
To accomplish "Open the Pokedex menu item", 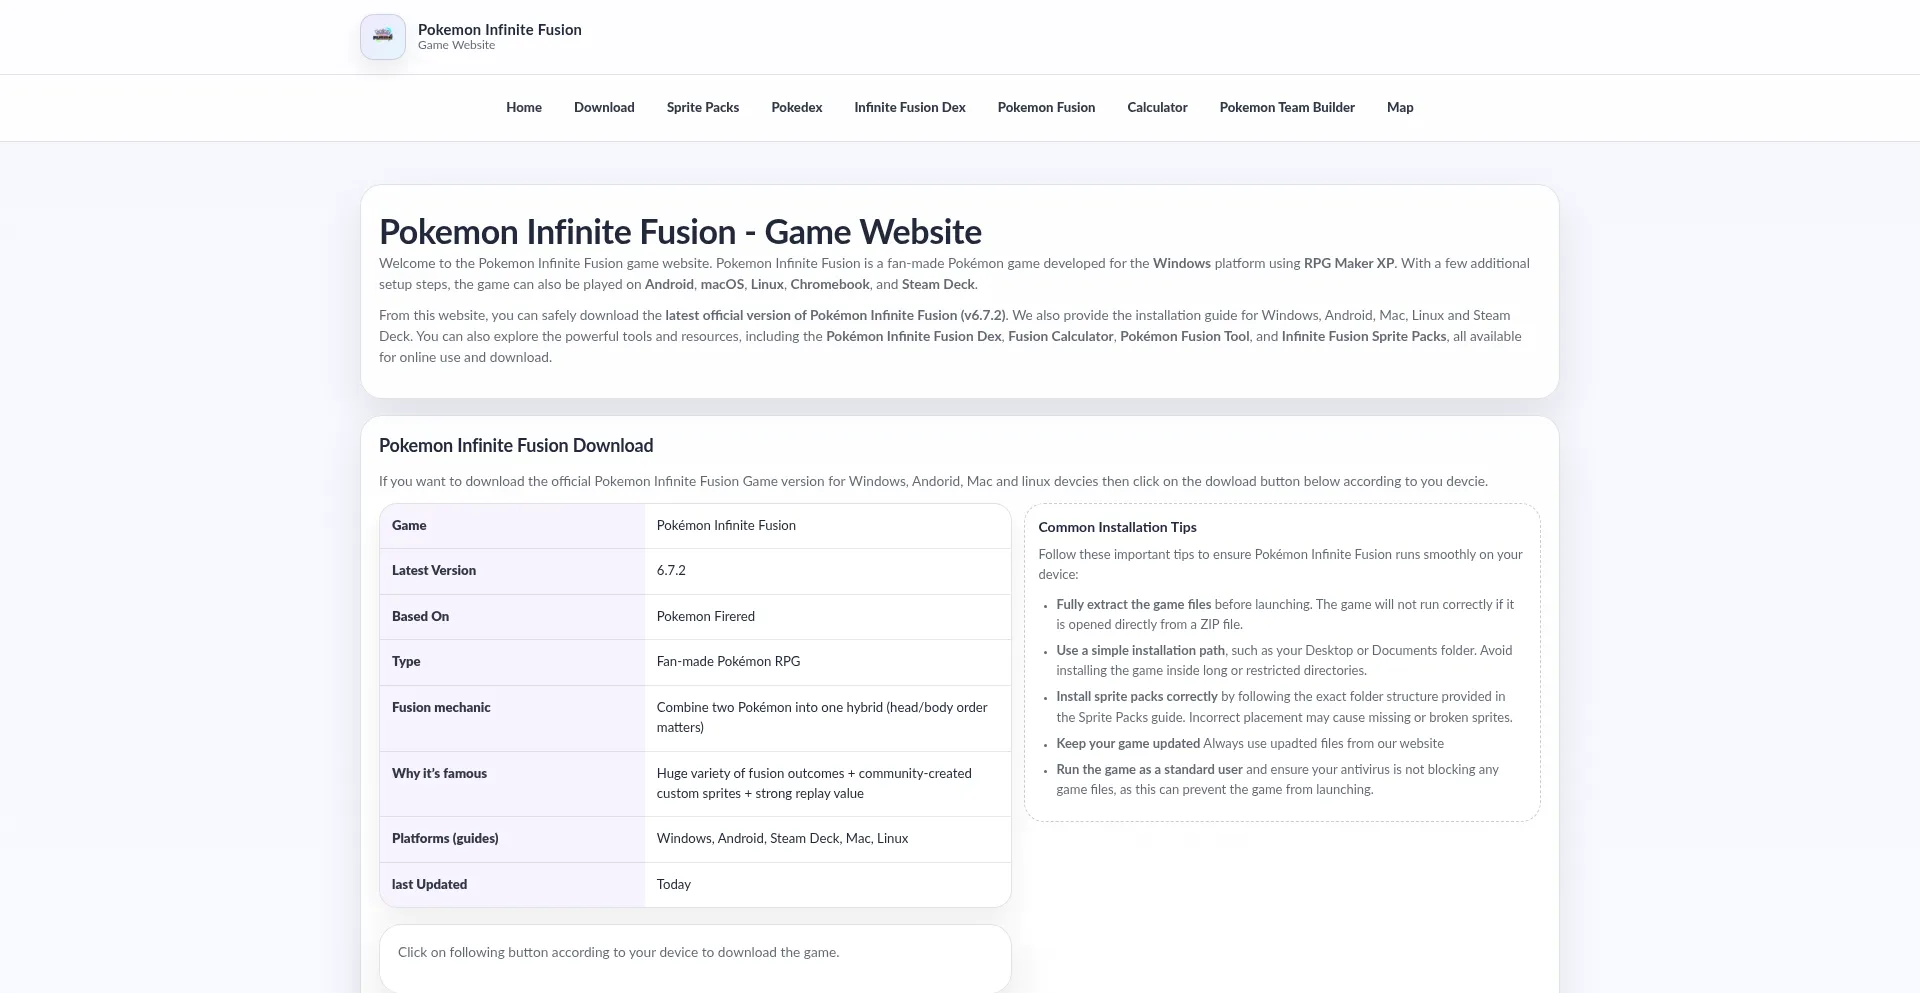I will [797, 108].
